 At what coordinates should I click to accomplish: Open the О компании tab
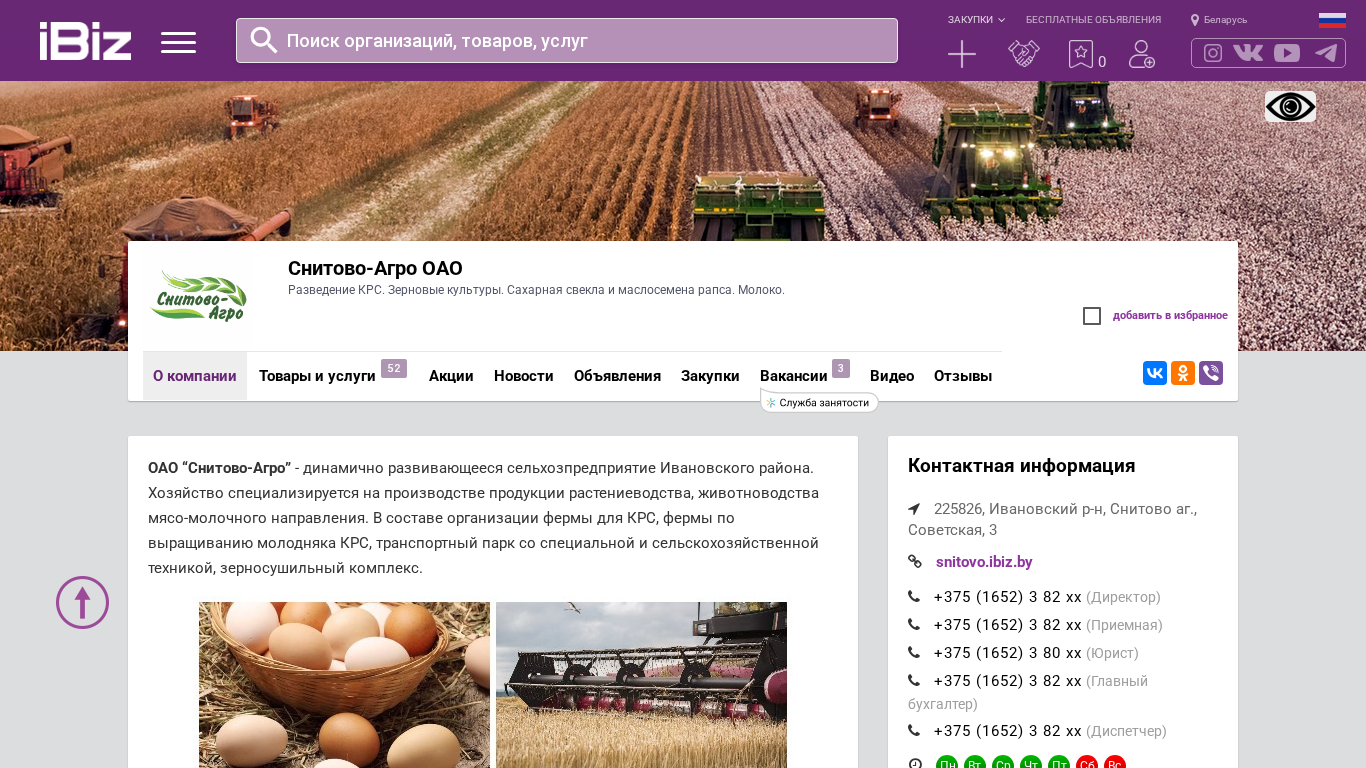tap(195, 376)
